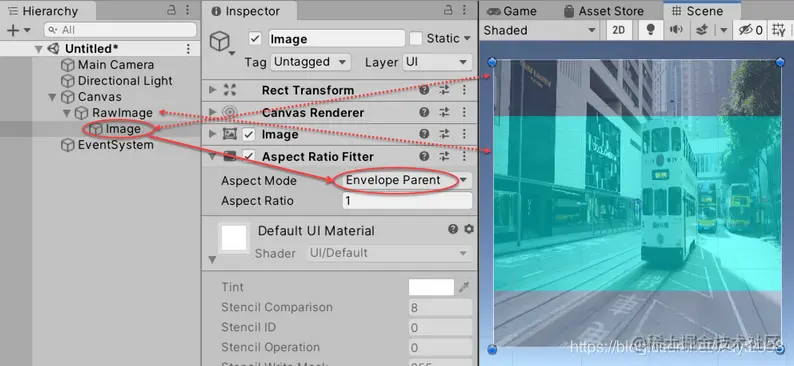Open Aspect Ratio Fitter context menu
The image size is (794, 366).
464,156
